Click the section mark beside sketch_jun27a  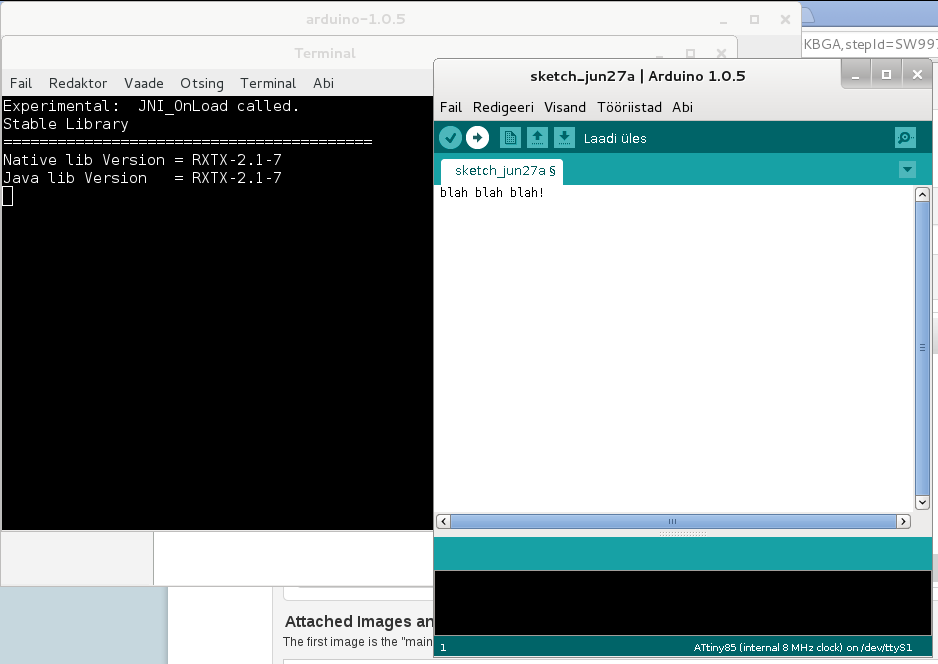(554, 171)
